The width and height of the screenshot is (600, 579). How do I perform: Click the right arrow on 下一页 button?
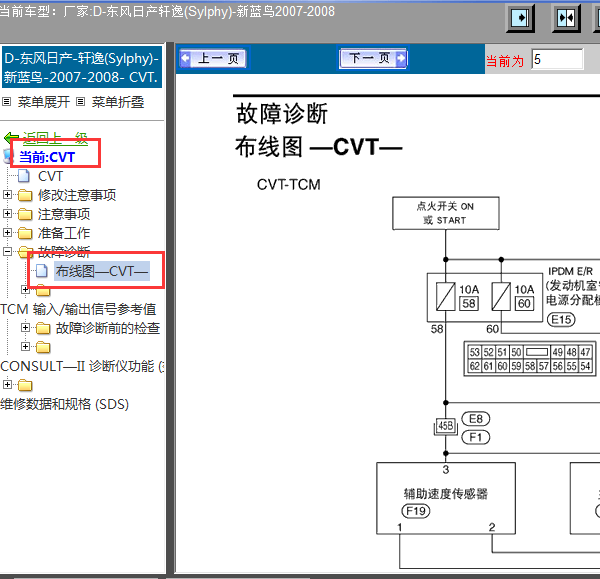point(401,58)
